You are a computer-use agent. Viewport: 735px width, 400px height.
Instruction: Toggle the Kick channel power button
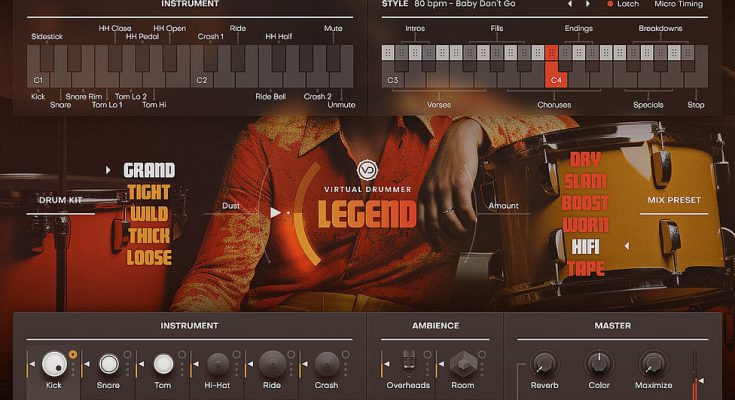(x=74, y=354)
